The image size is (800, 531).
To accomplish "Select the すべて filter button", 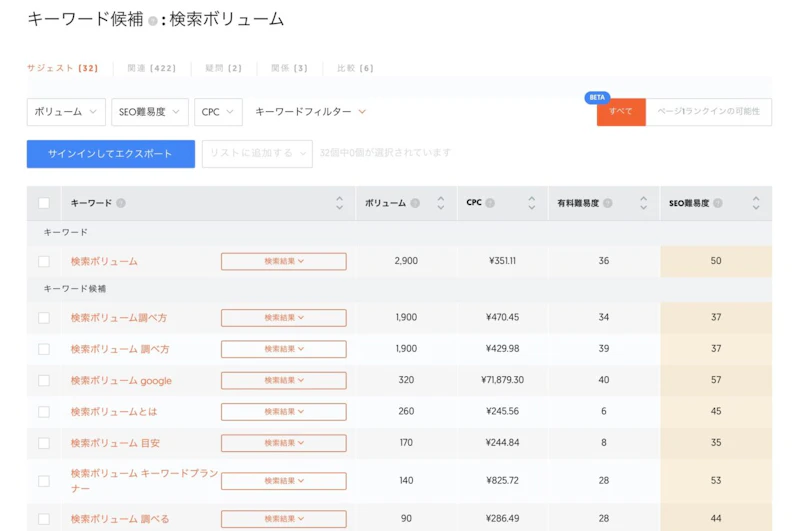I will (621, 112).
